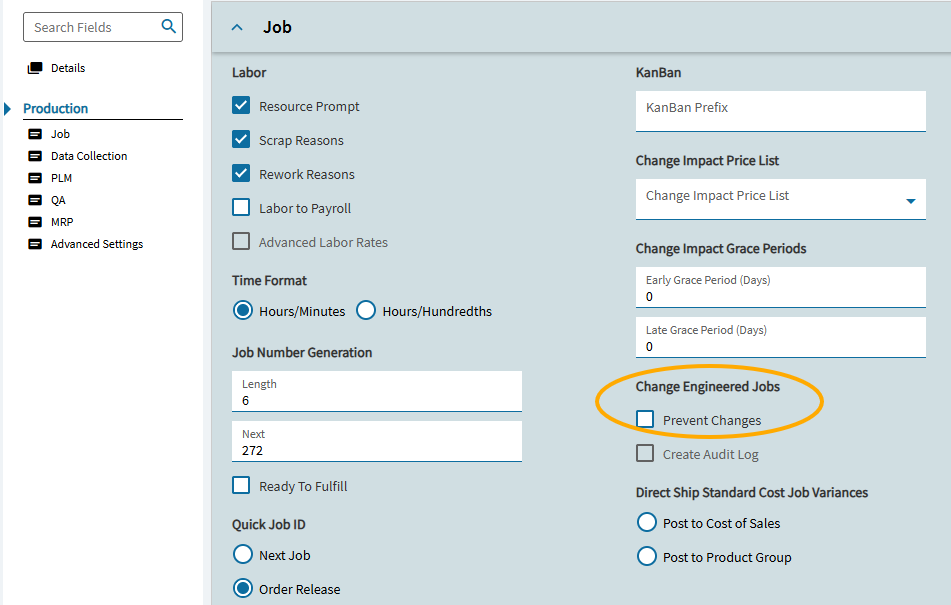
Task: Click the PLM sidebar icon
Action: (35, 178)
